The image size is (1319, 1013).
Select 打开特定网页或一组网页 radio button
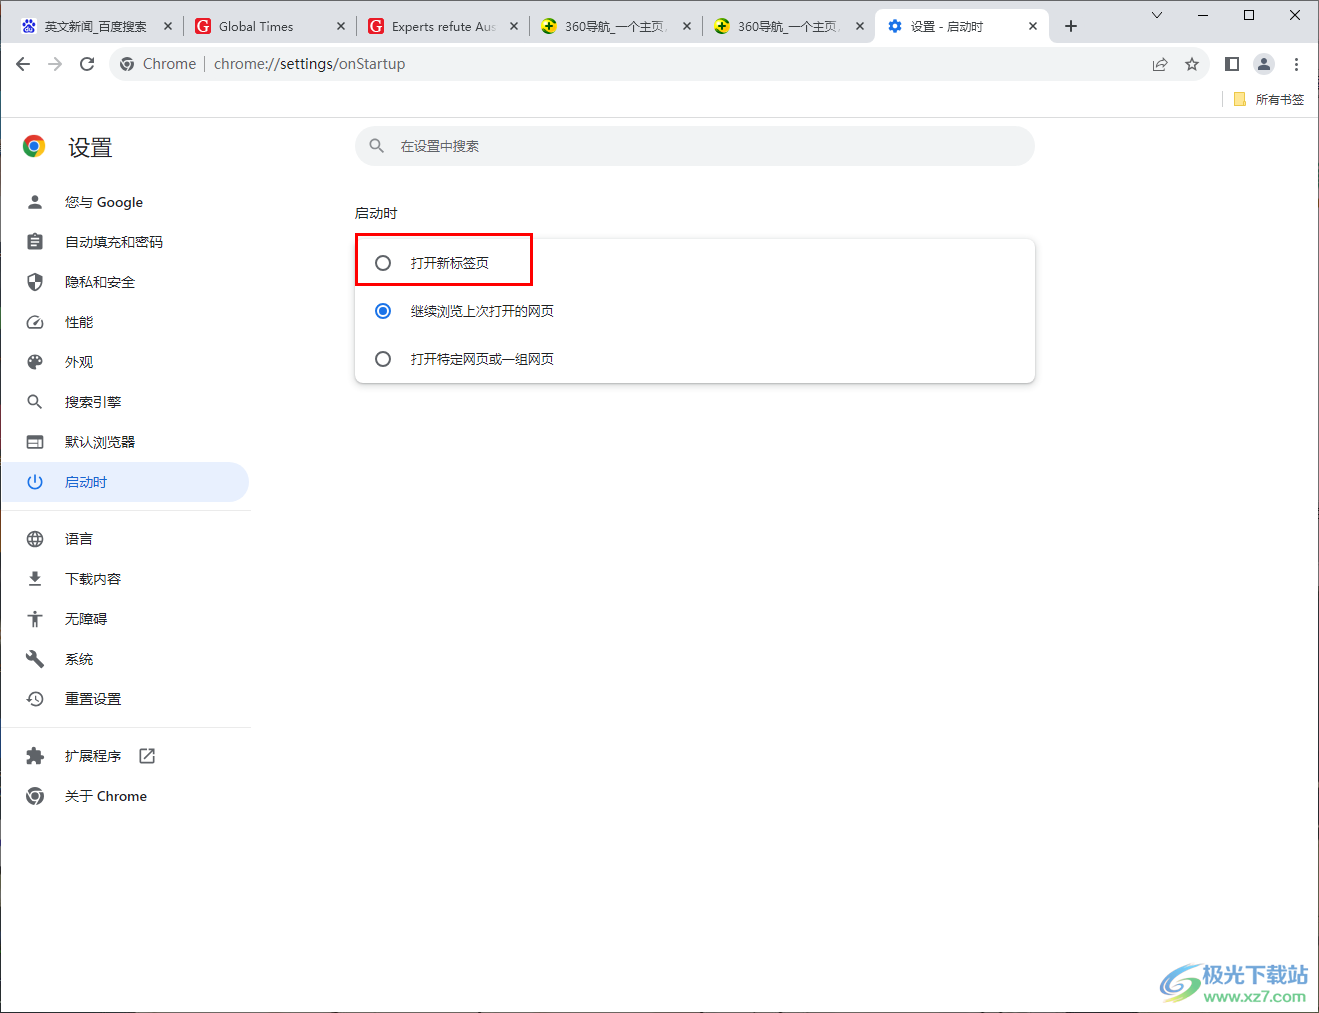pyautogui.click(x=383, y=359)
